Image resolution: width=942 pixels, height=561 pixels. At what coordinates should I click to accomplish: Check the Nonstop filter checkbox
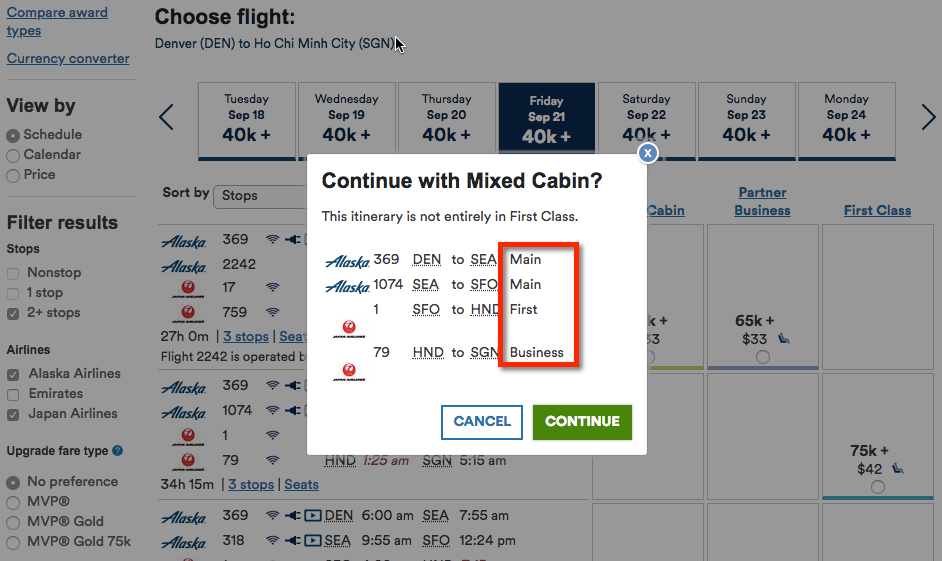point(13,274)
